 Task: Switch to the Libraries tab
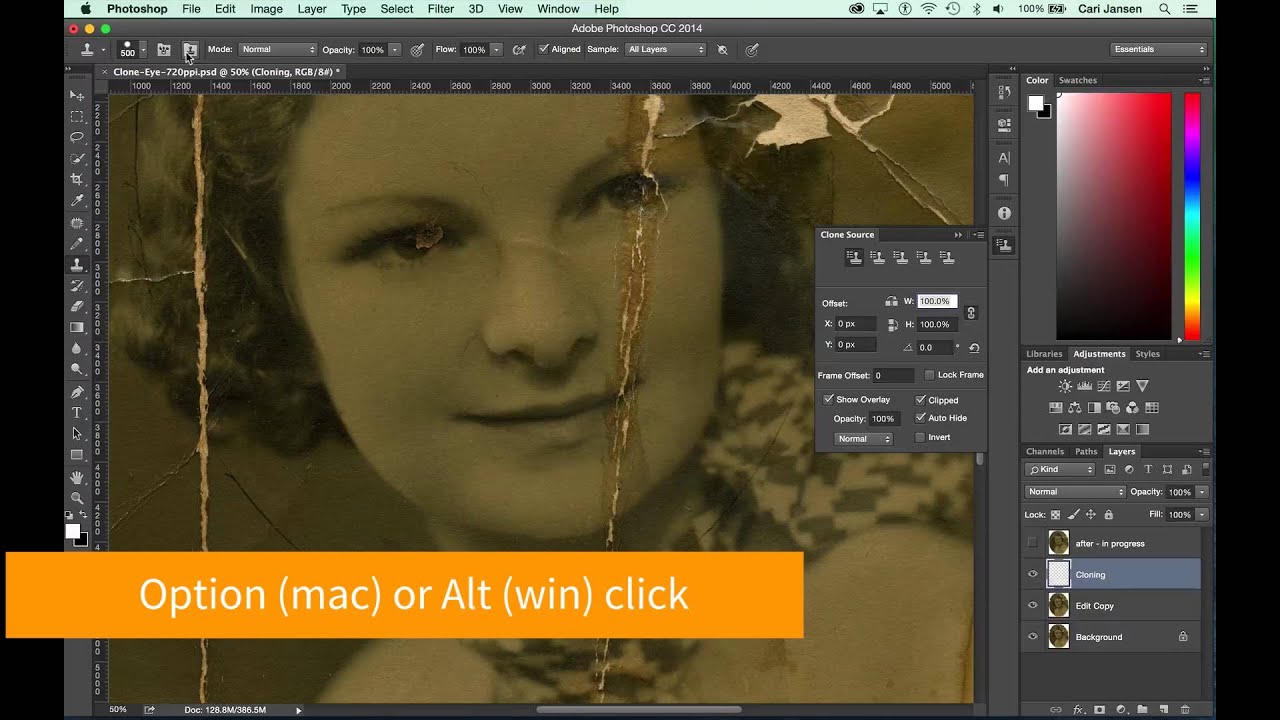click(1044, 354)
